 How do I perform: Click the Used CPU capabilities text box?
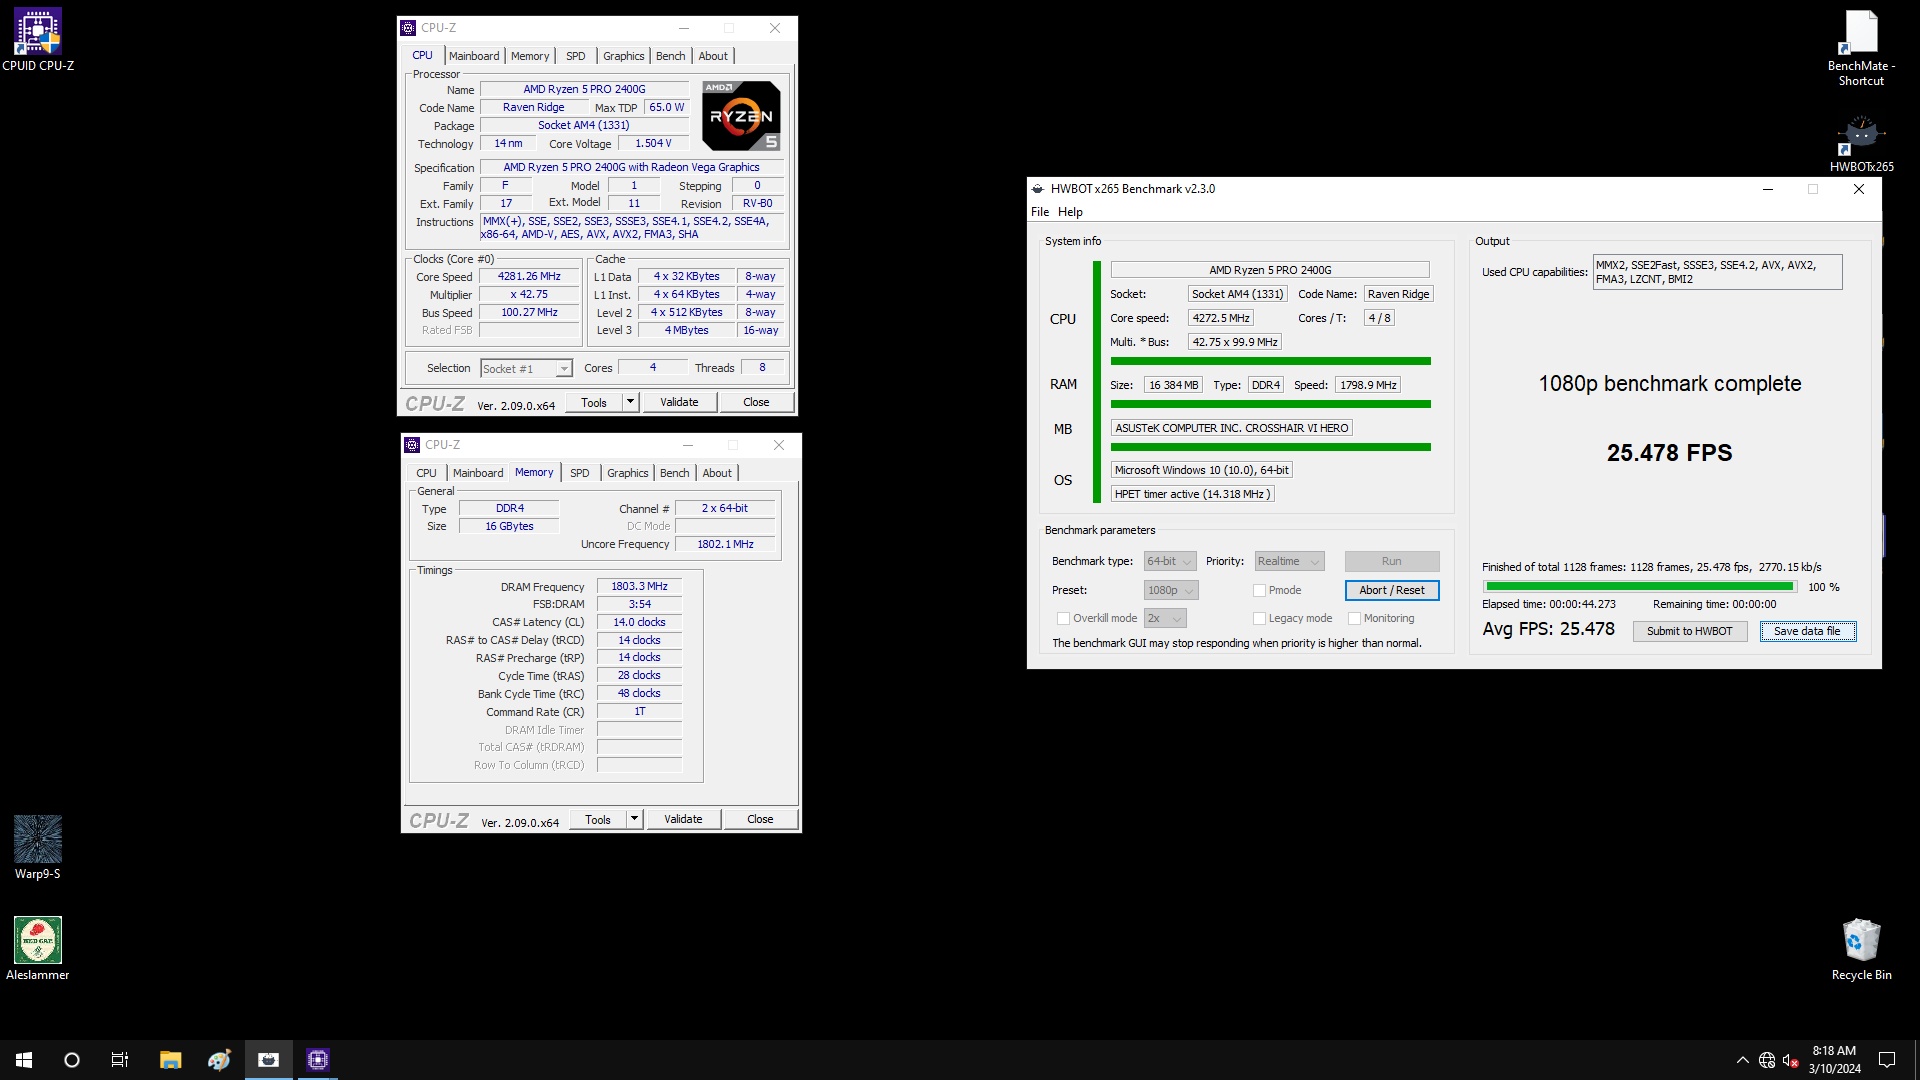click(1717, 272)
